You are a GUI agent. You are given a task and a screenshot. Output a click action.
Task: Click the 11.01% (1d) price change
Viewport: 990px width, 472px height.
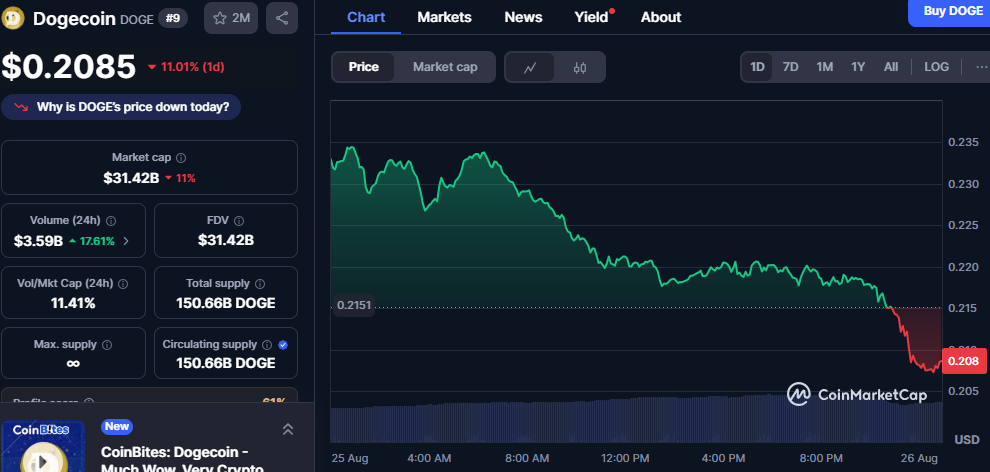(186, 67)
